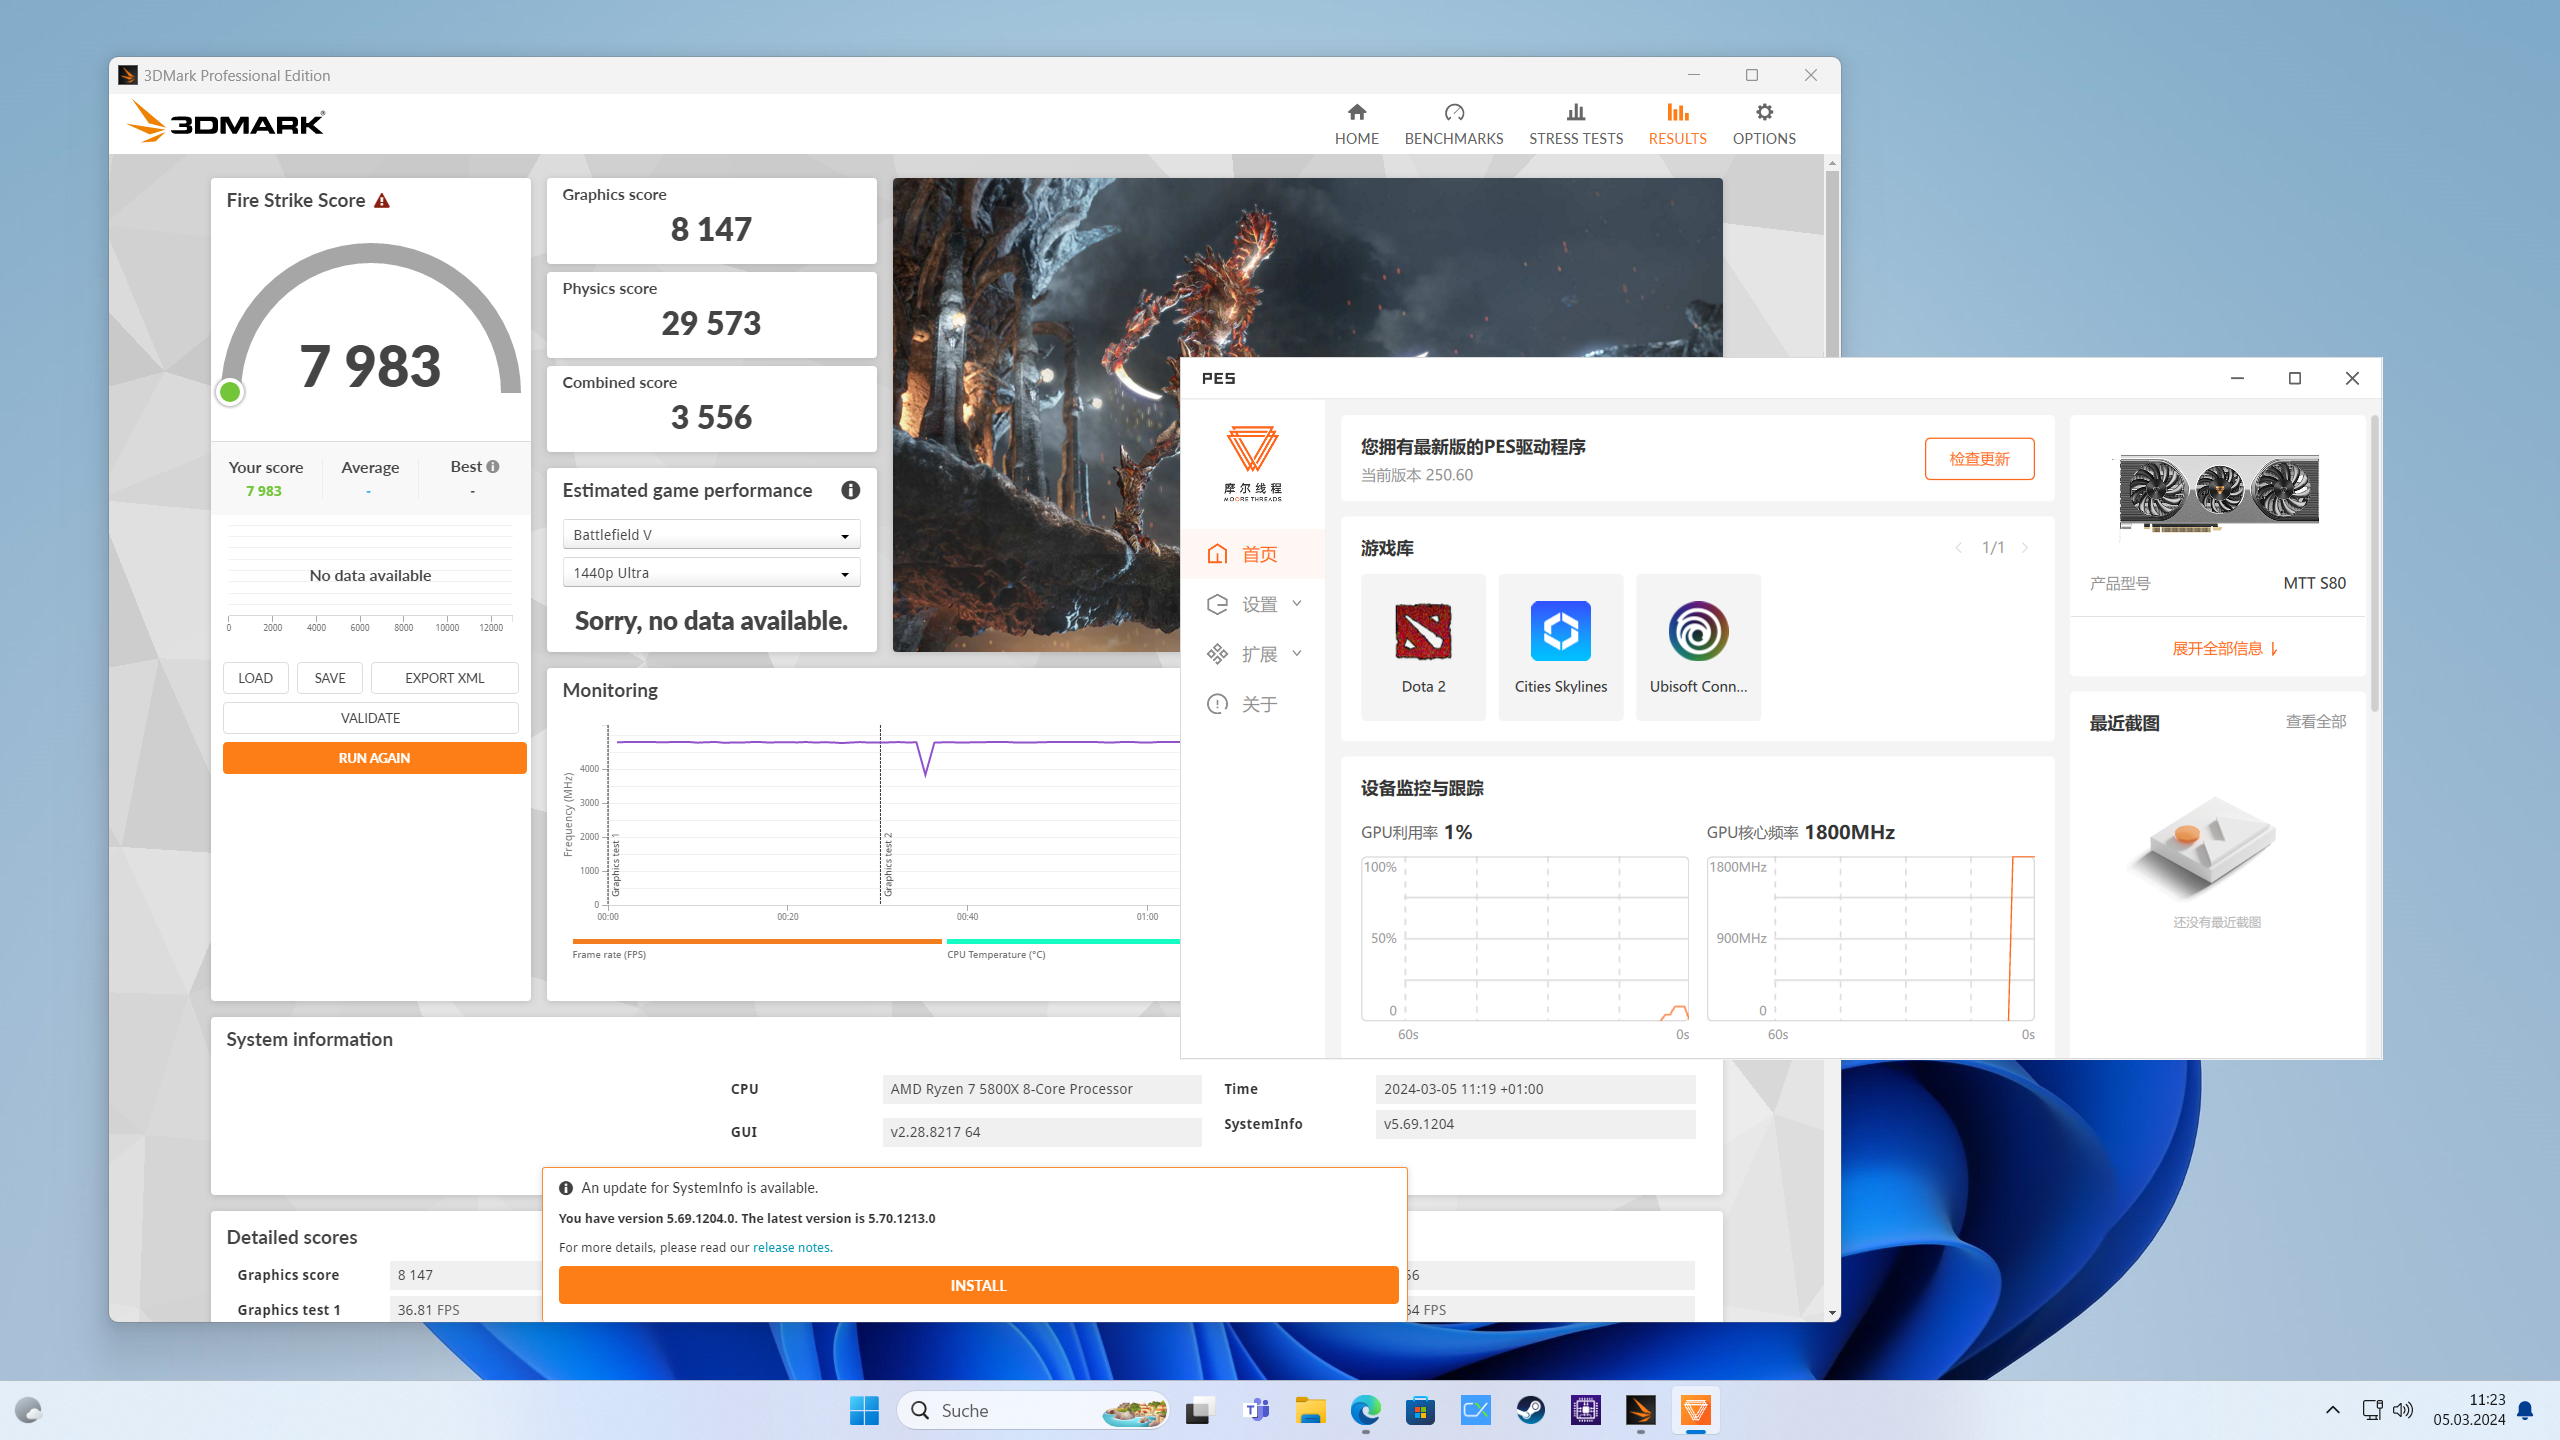
Task: Open Cities Skylines in the game library
Action: pos(1560,645)
